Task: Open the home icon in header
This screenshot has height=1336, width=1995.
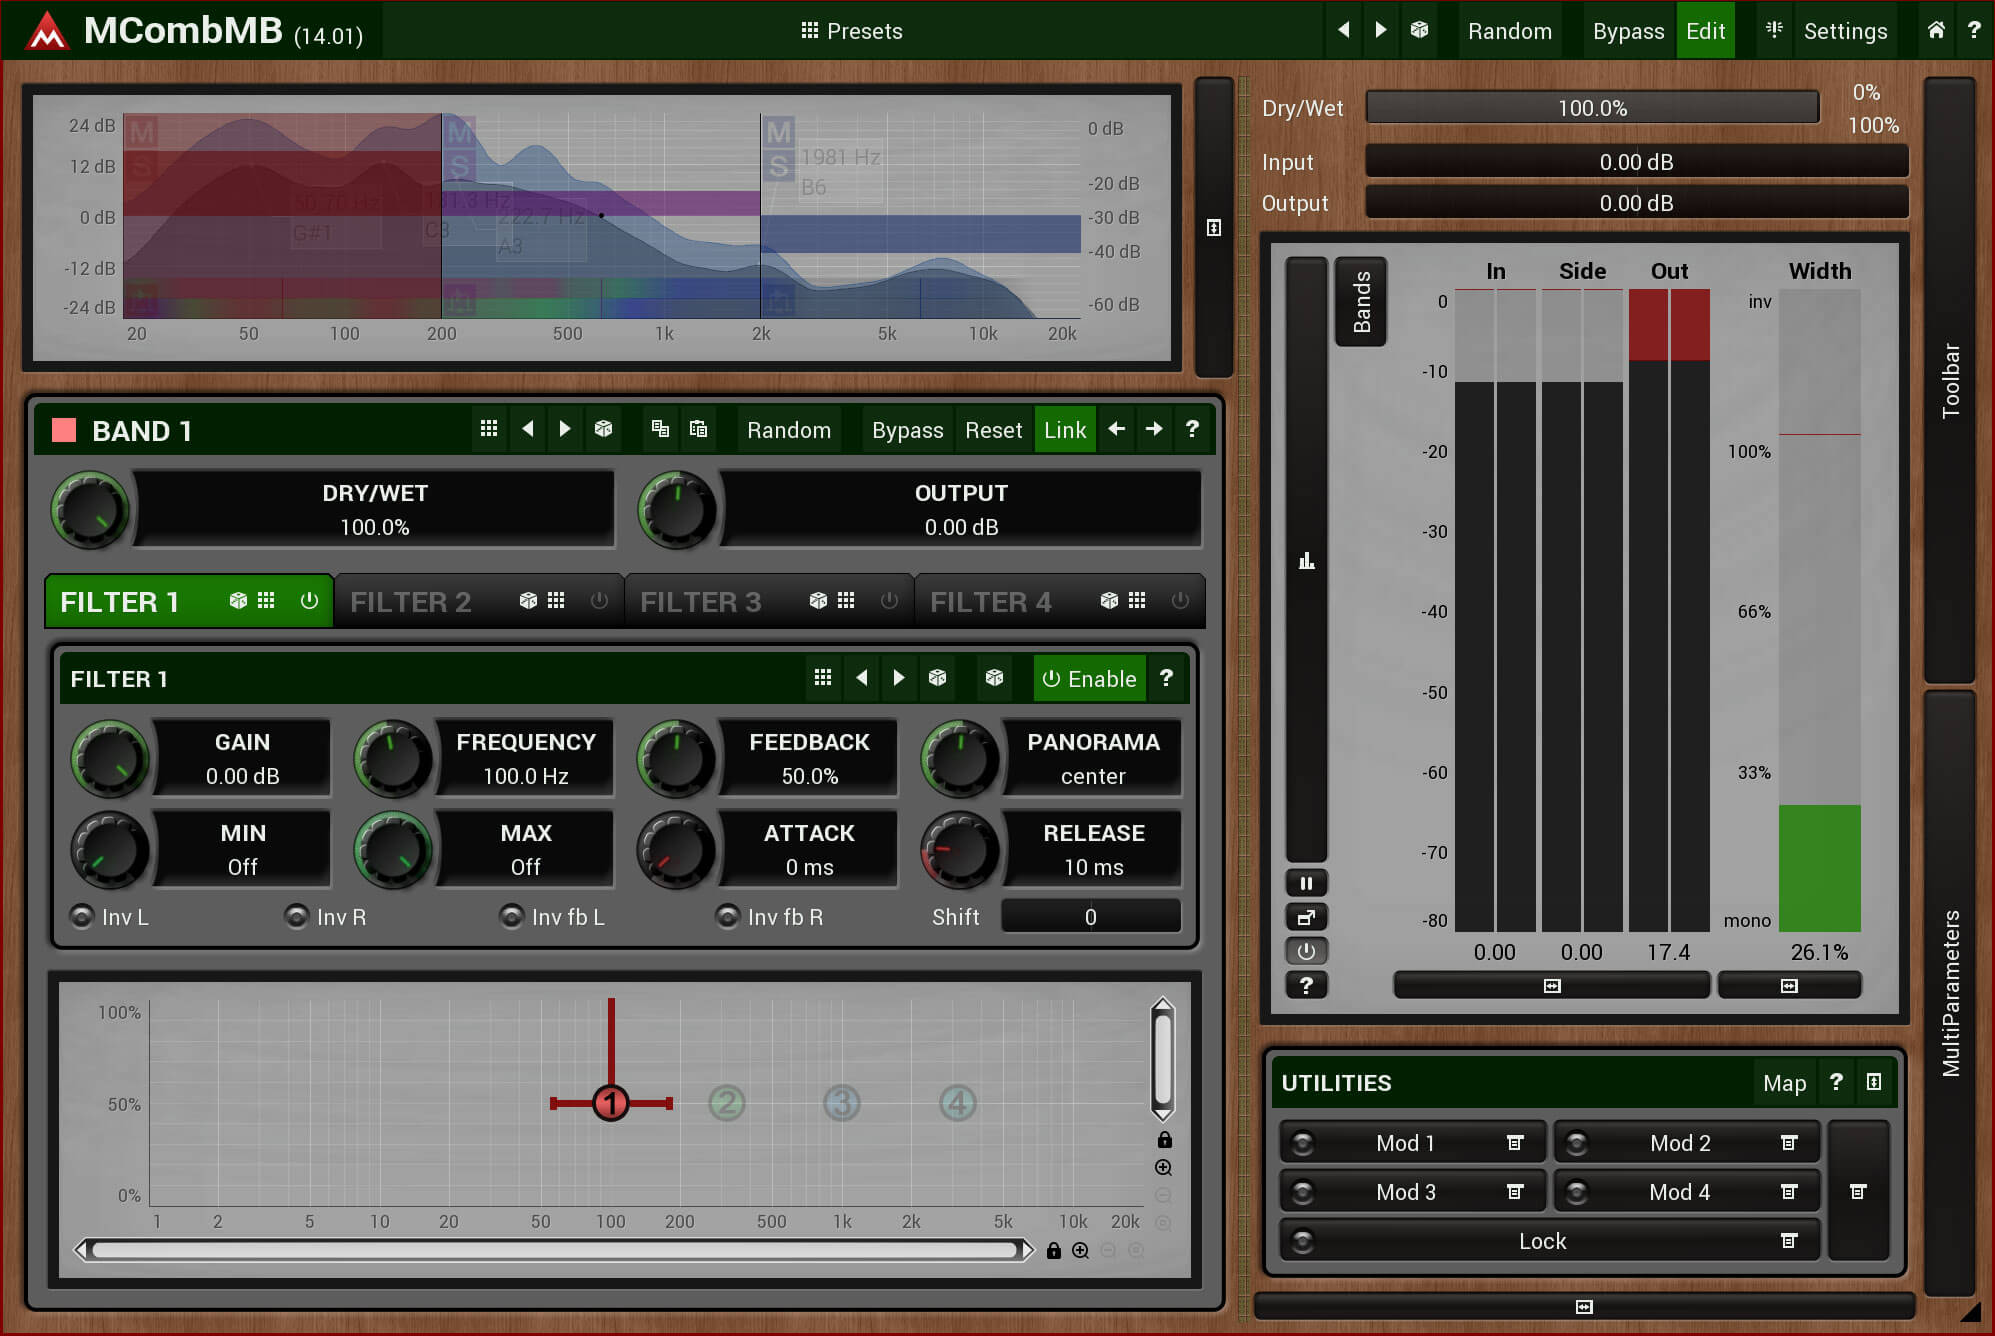Action: point(1936,30)
